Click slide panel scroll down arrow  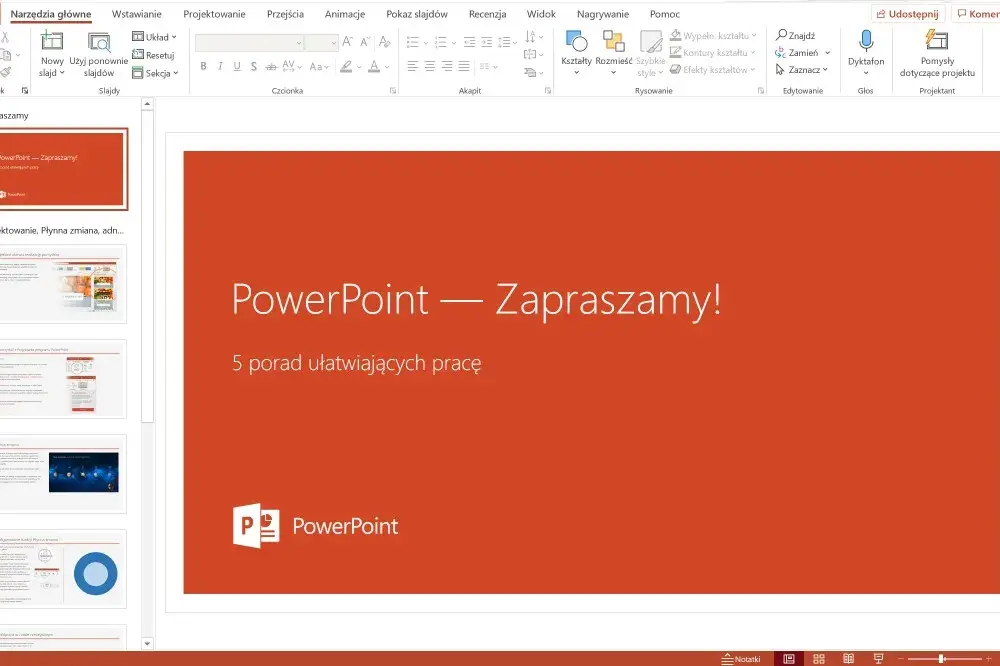pos(147,644)
